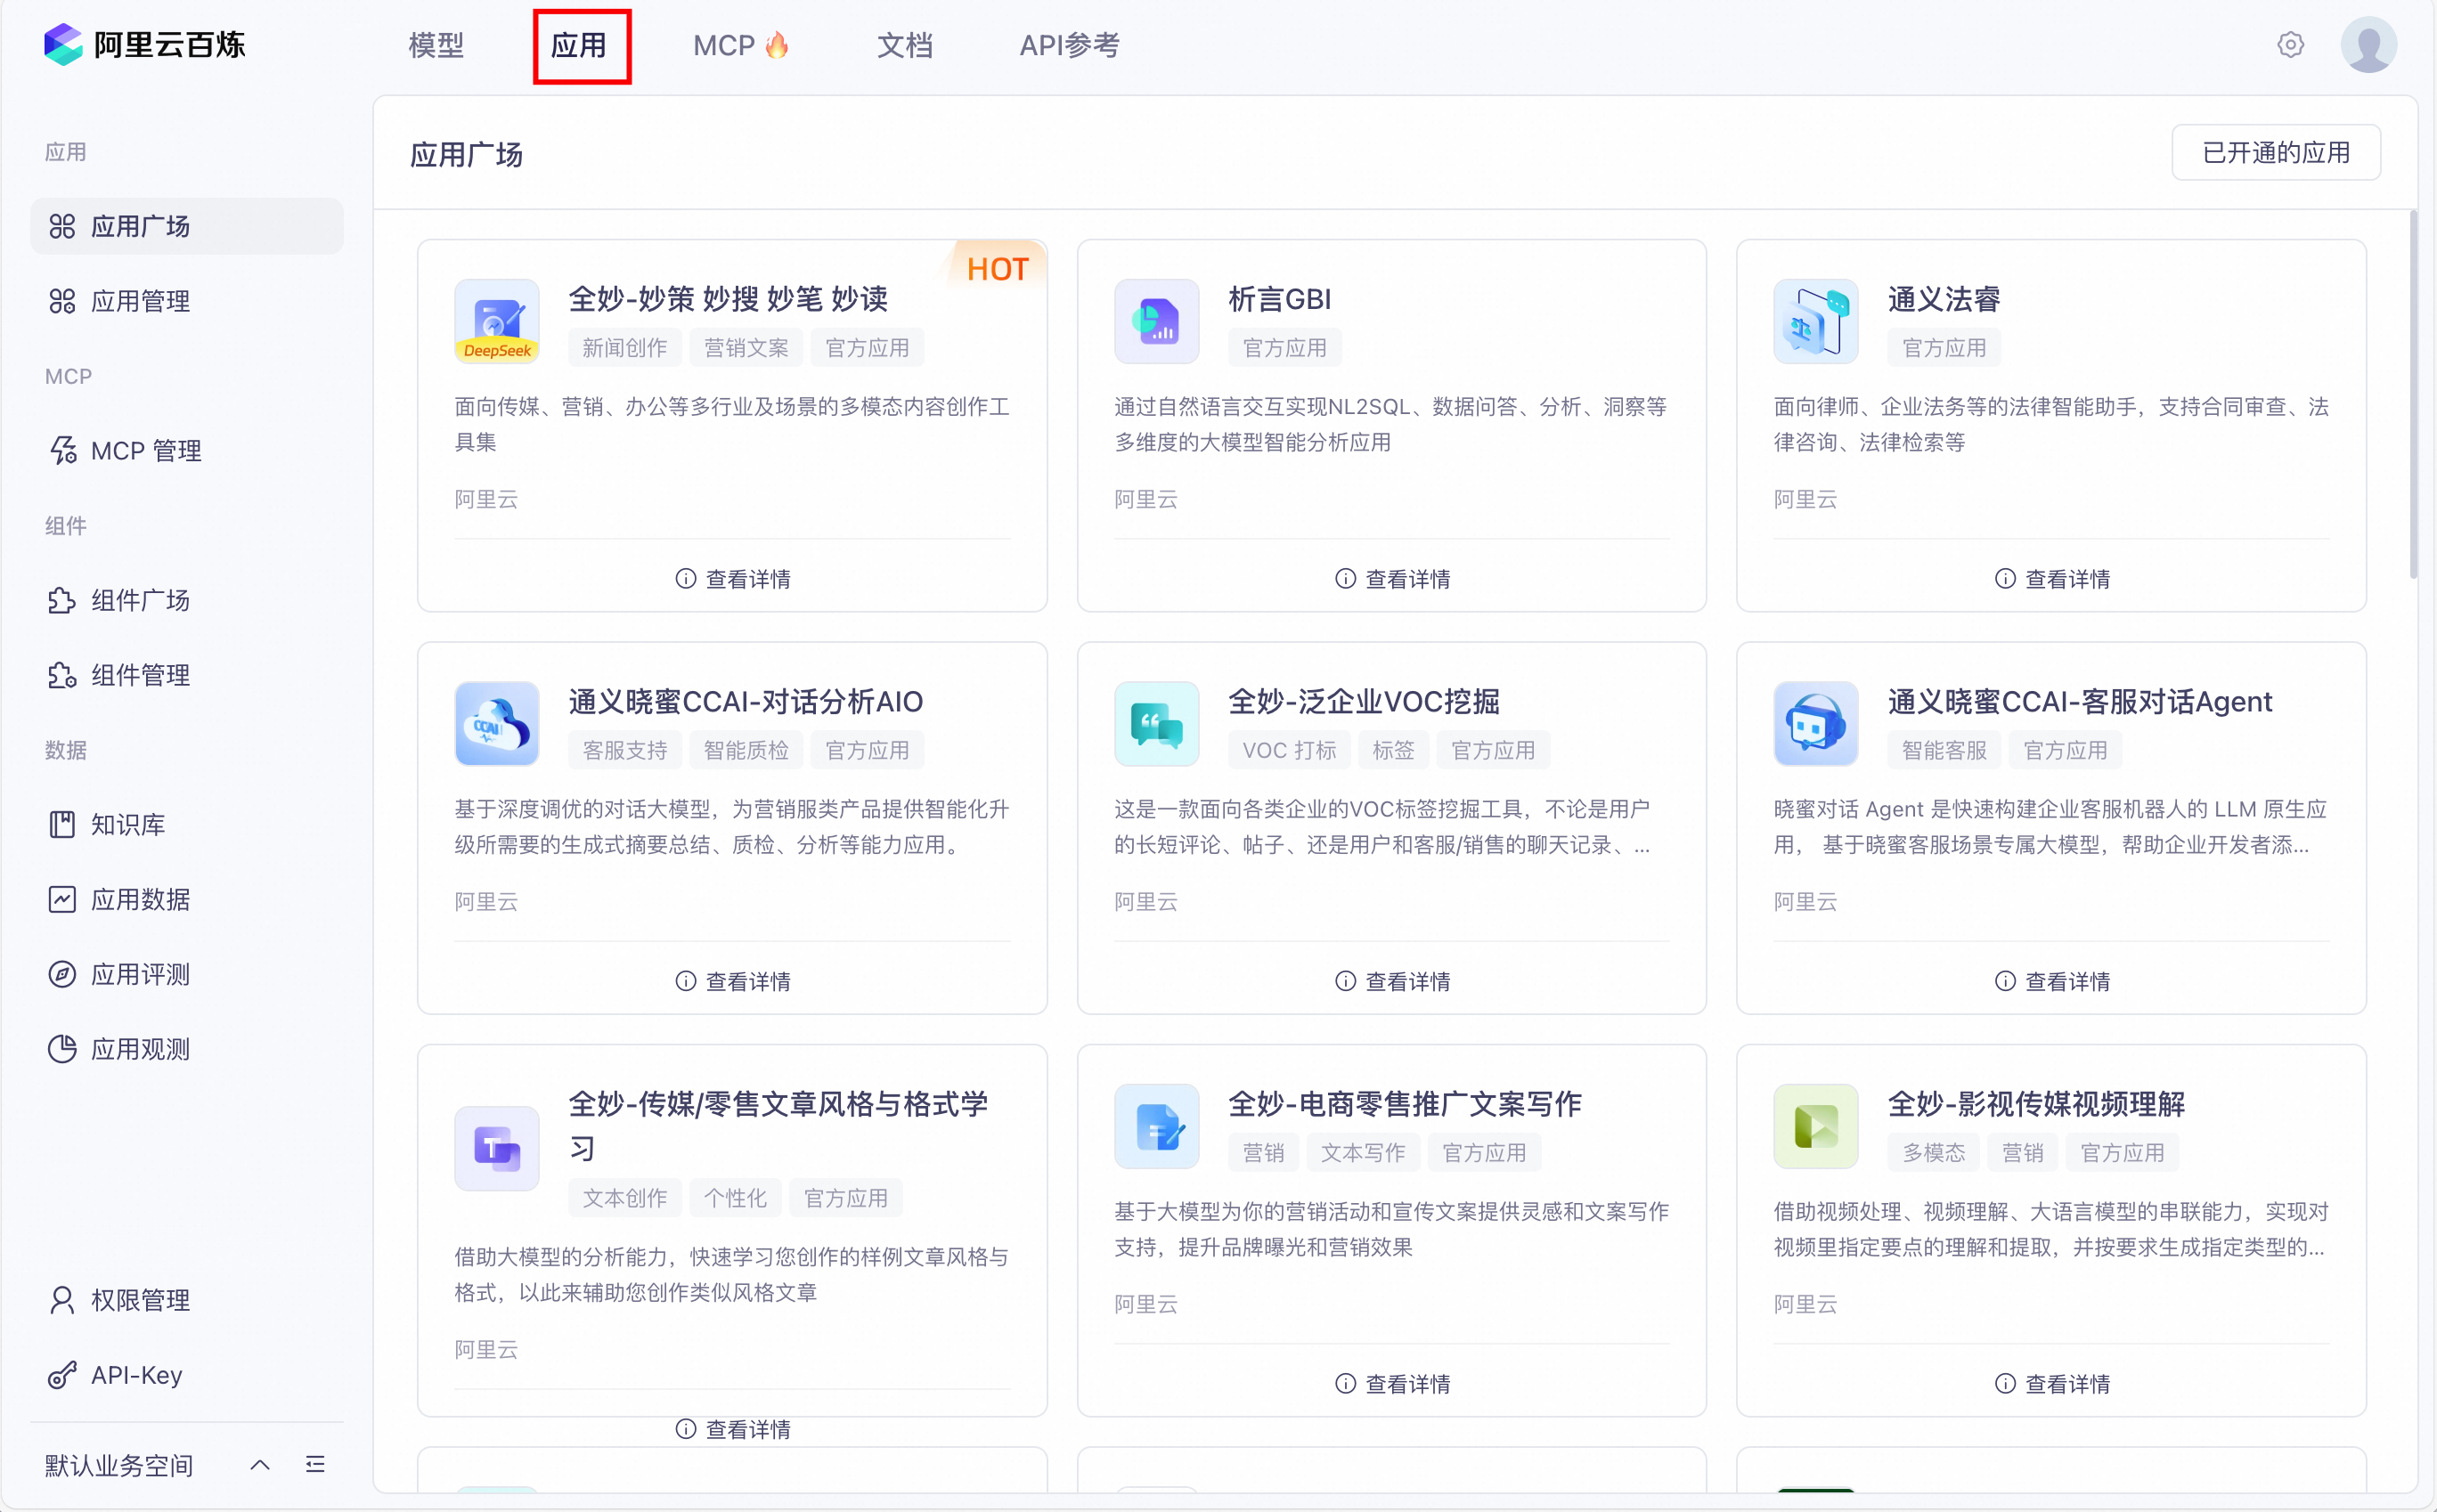Open the user avatar menu

point(2368,45)
